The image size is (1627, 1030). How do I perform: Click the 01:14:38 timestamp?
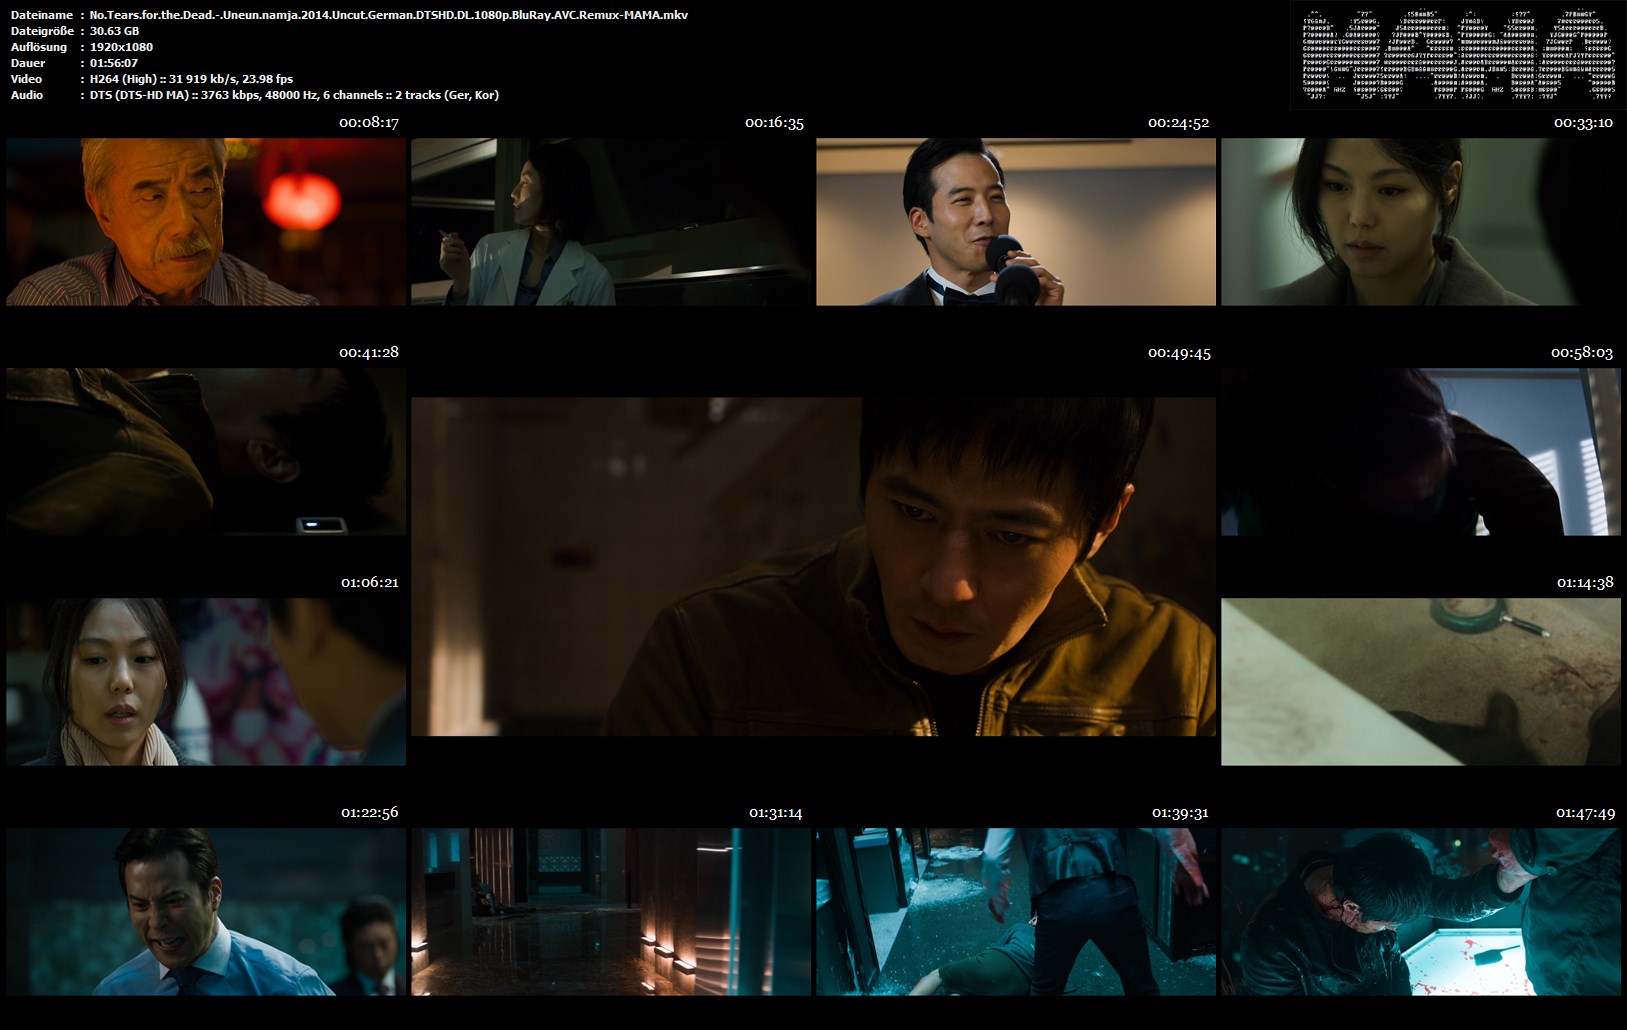coord(1585,582)
